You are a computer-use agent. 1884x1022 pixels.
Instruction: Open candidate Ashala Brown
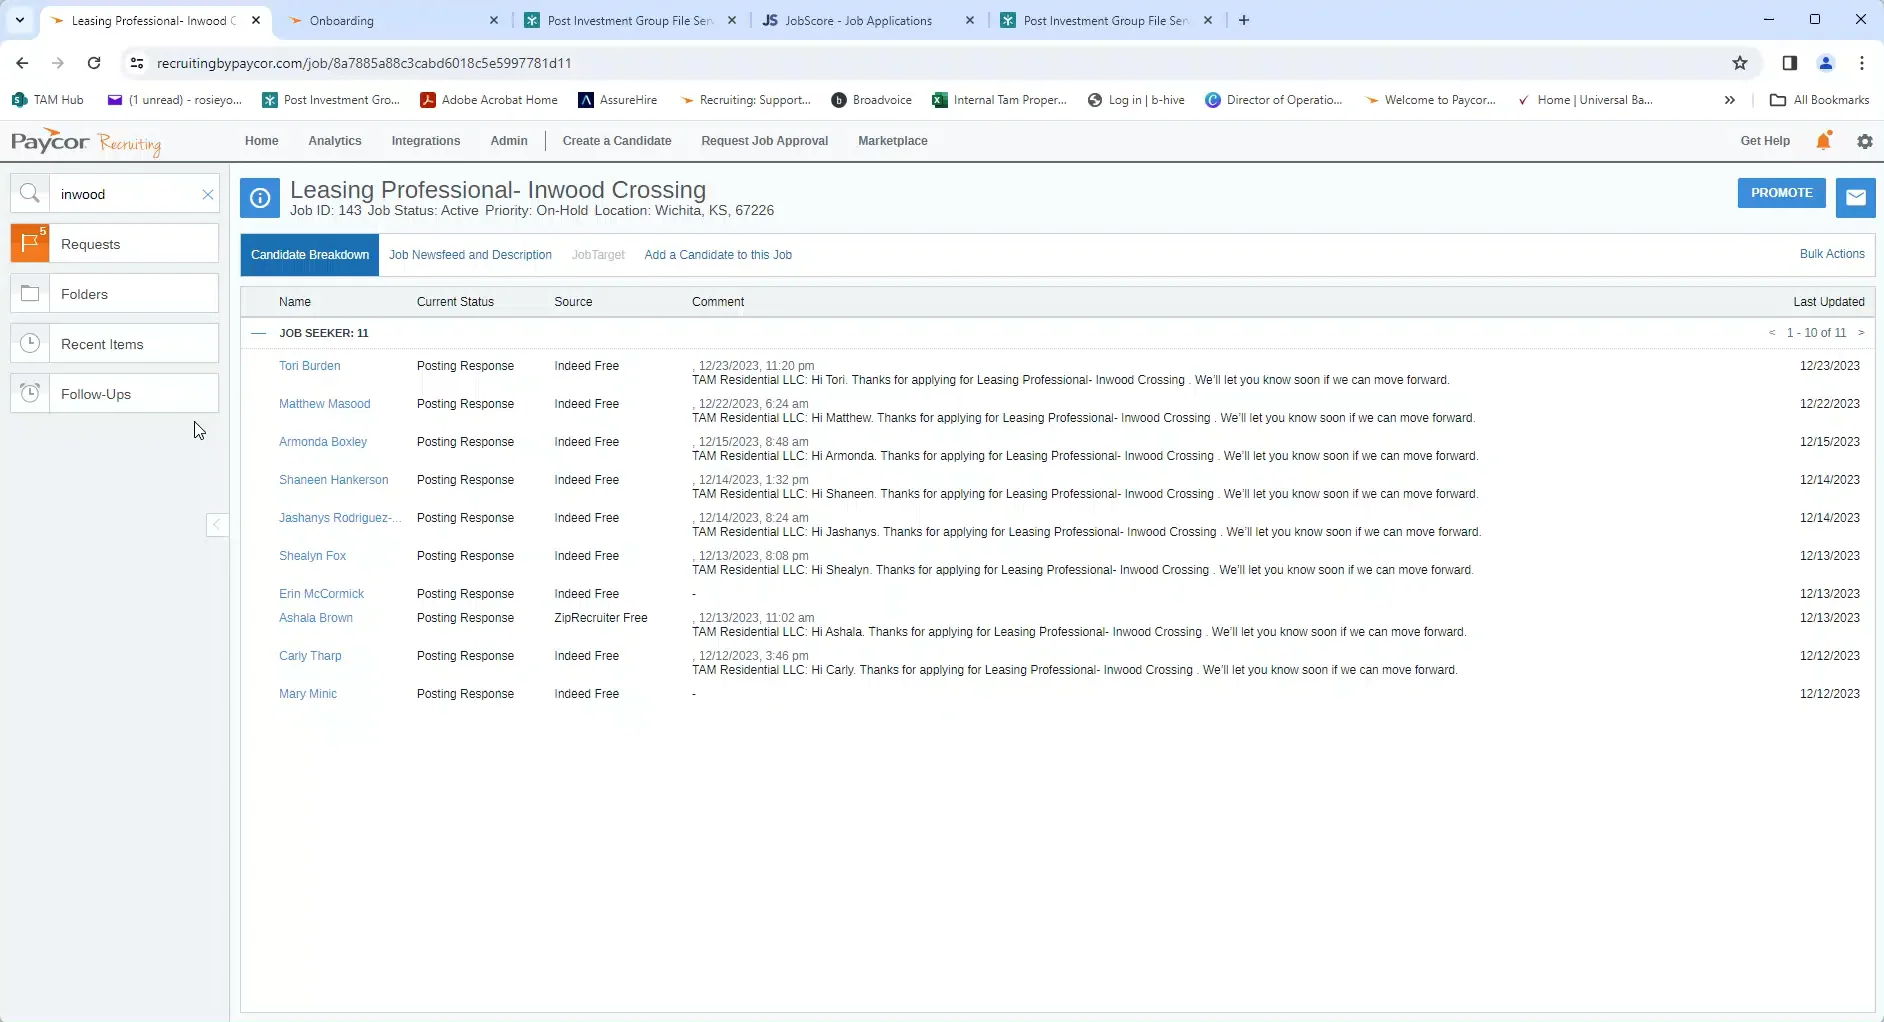pyautogui.click(x=316, y=618)
